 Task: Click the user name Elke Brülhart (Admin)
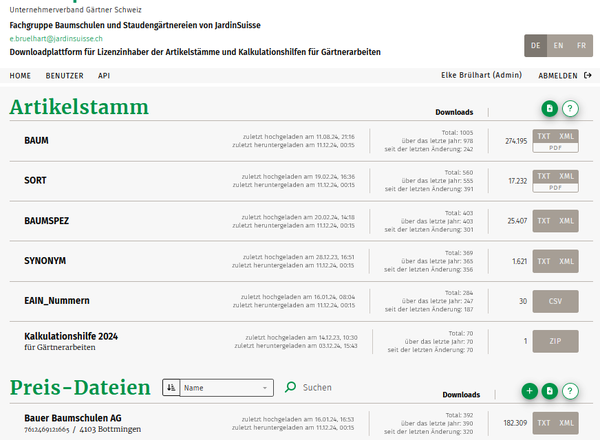[x=481, y=75]
